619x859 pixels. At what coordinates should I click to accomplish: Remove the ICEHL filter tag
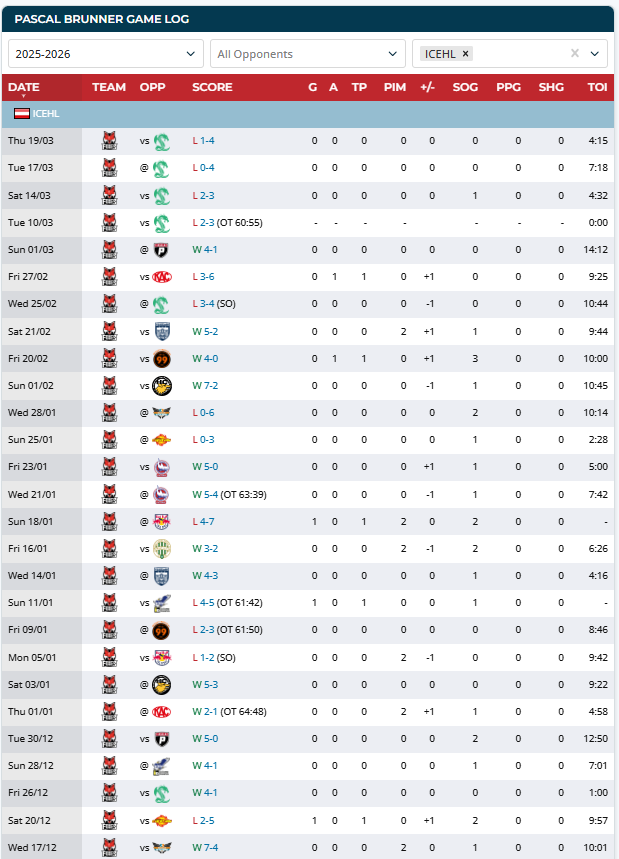pos(465,54)
